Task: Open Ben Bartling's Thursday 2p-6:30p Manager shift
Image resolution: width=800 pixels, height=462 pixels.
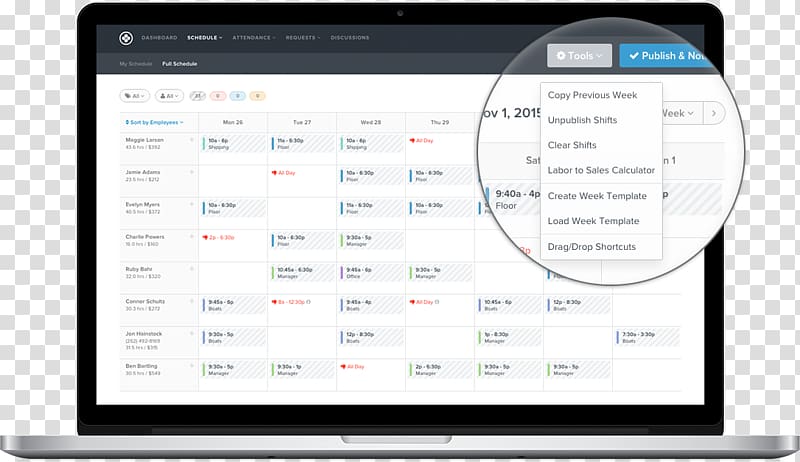Action: [440, 370]
